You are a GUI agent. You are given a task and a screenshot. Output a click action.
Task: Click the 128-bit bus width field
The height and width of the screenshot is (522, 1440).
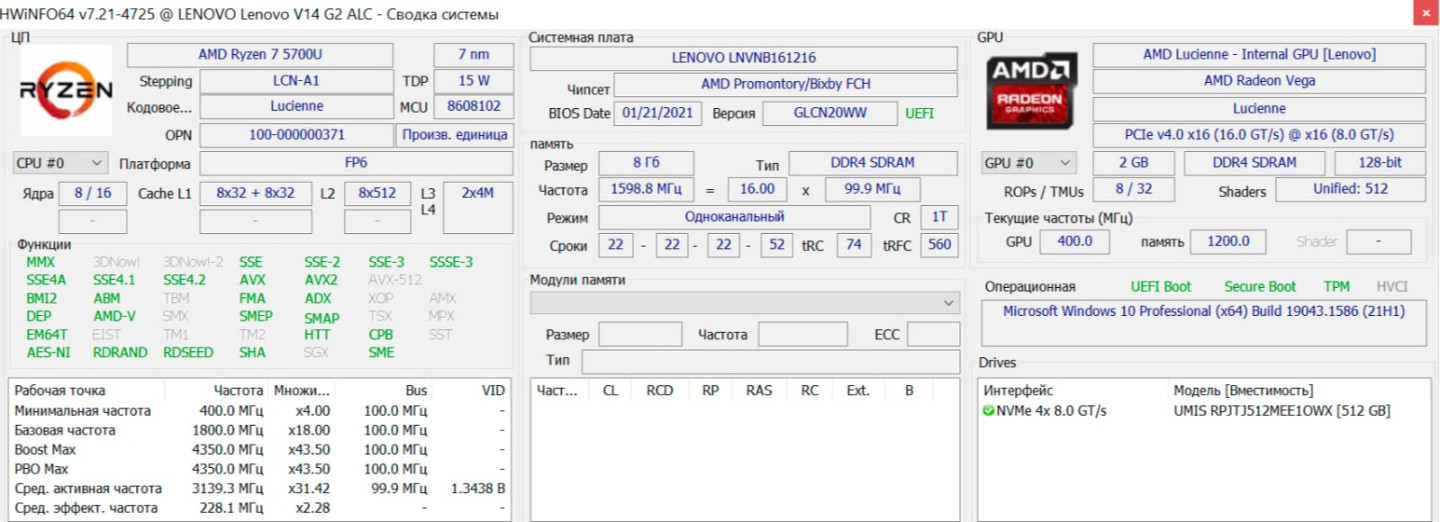pyautogui.click(x=1380, y=162)
